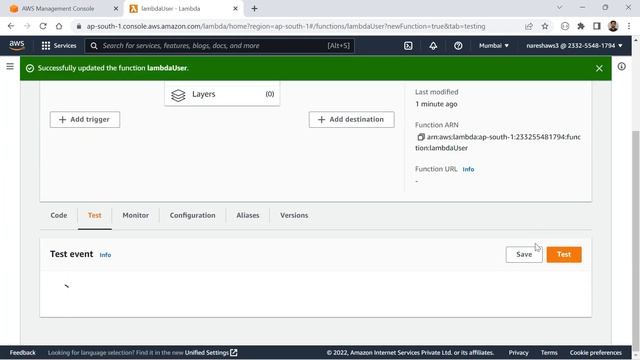Open the nareshaws3 account dropdown
The image size is (640, 360).
pyautogui.click(x=574, y=46)
